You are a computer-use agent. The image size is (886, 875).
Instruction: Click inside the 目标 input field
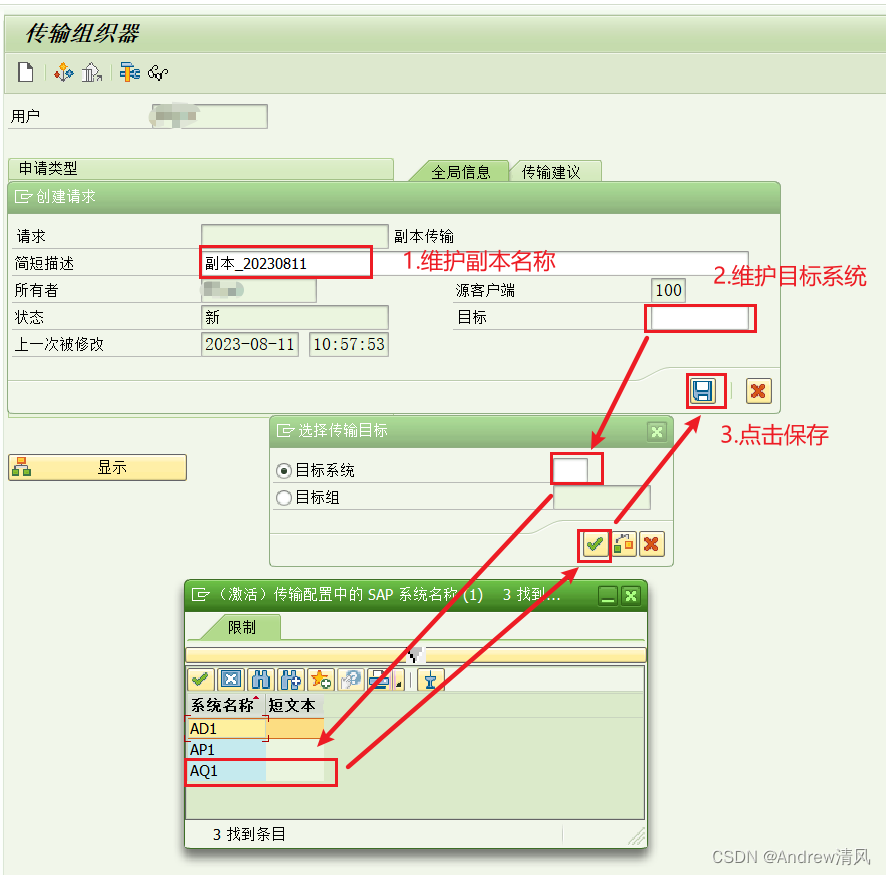(x=699, y=317)
